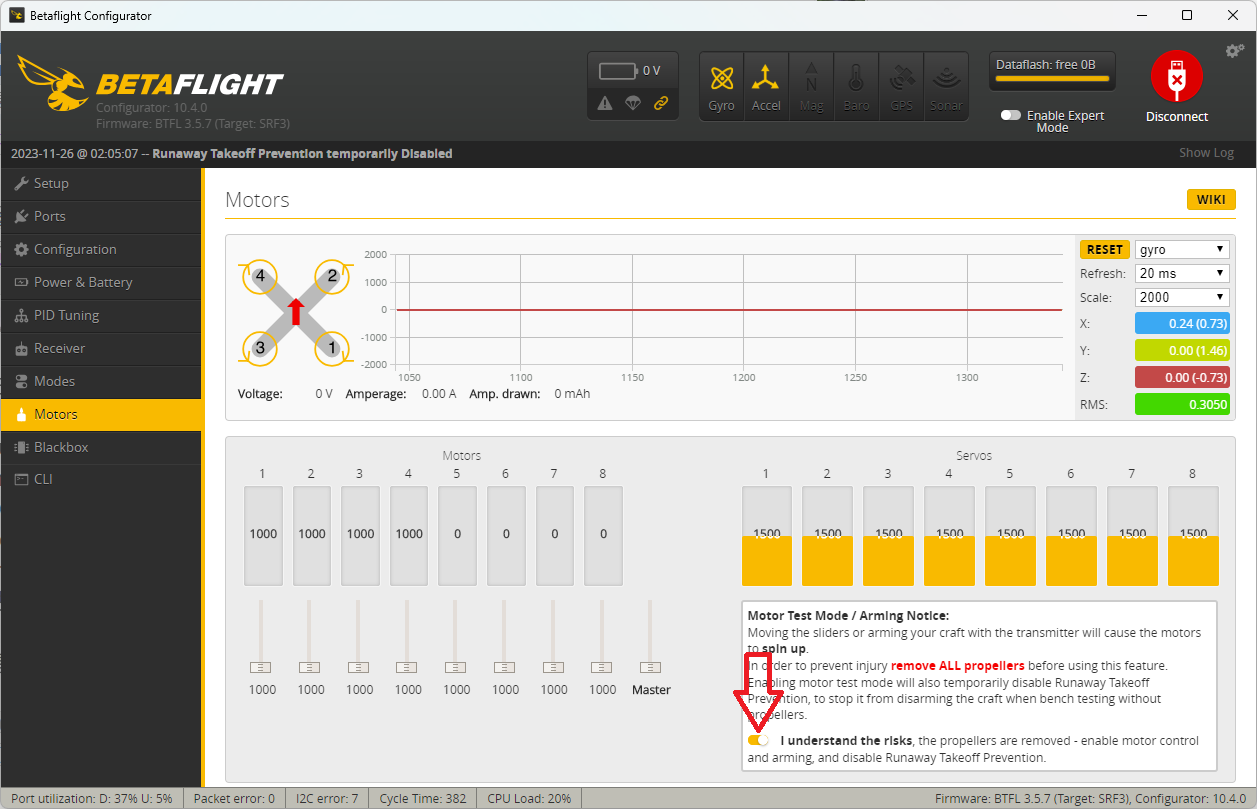Click motor 4 in the quad diagram
1257x809 pixels.
pos(260,276)
